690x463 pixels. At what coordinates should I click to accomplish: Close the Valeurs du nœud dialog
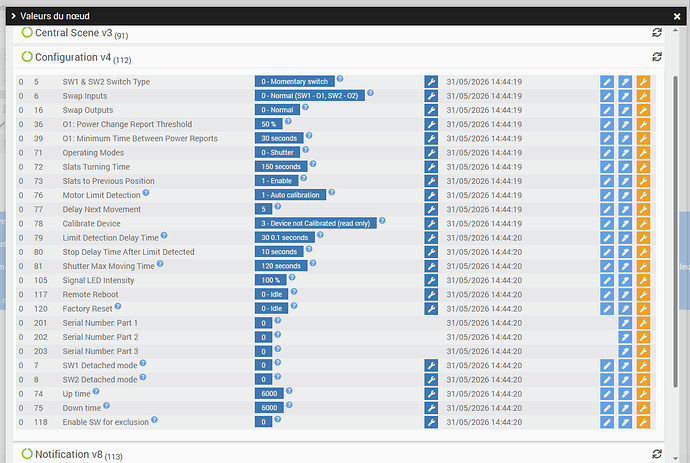point(677,16)
